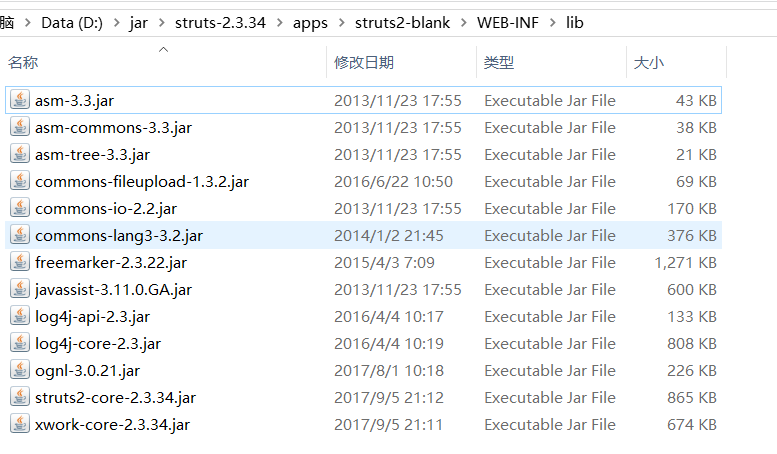Image resolution: width=777 pixels, height=454 pixels.
Task: Expand the breadcrumb chevron after Data (D:)
Action: click(117, 22)
